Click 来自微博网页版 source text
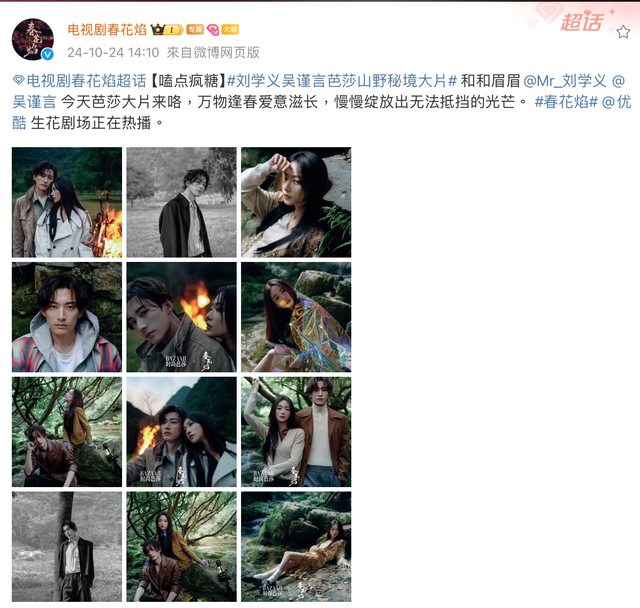This screenshot has width=640, height=608. coord(213,53)
